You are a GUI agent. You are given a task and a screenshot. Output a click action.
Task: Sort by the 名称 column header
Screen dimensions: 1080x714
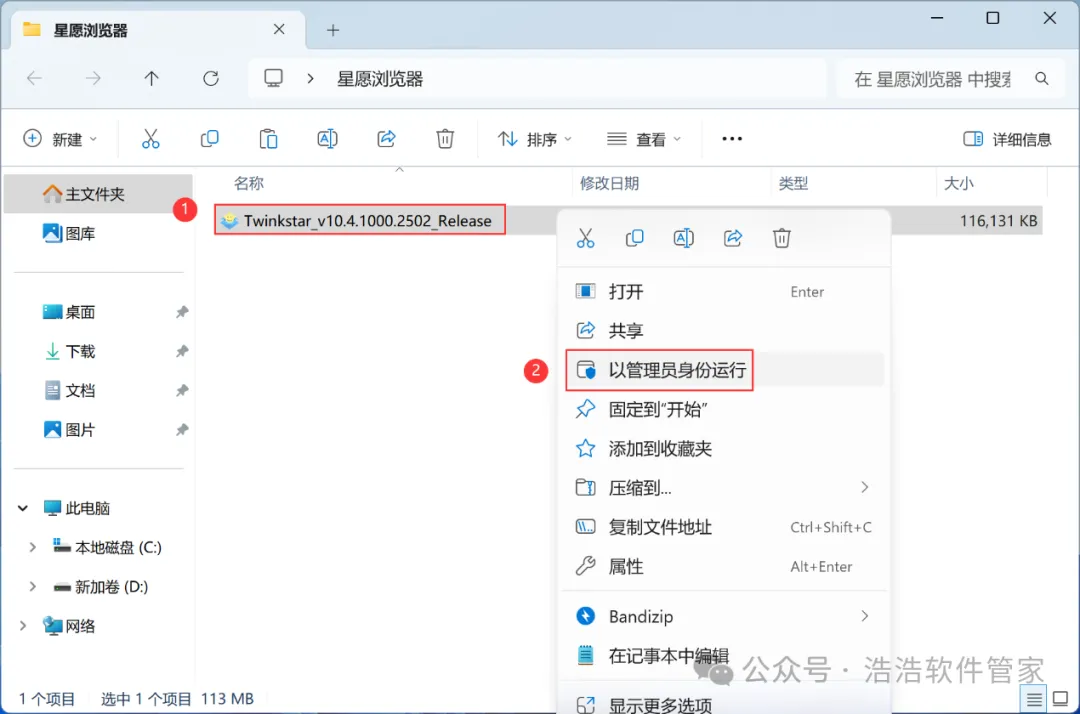249,184
